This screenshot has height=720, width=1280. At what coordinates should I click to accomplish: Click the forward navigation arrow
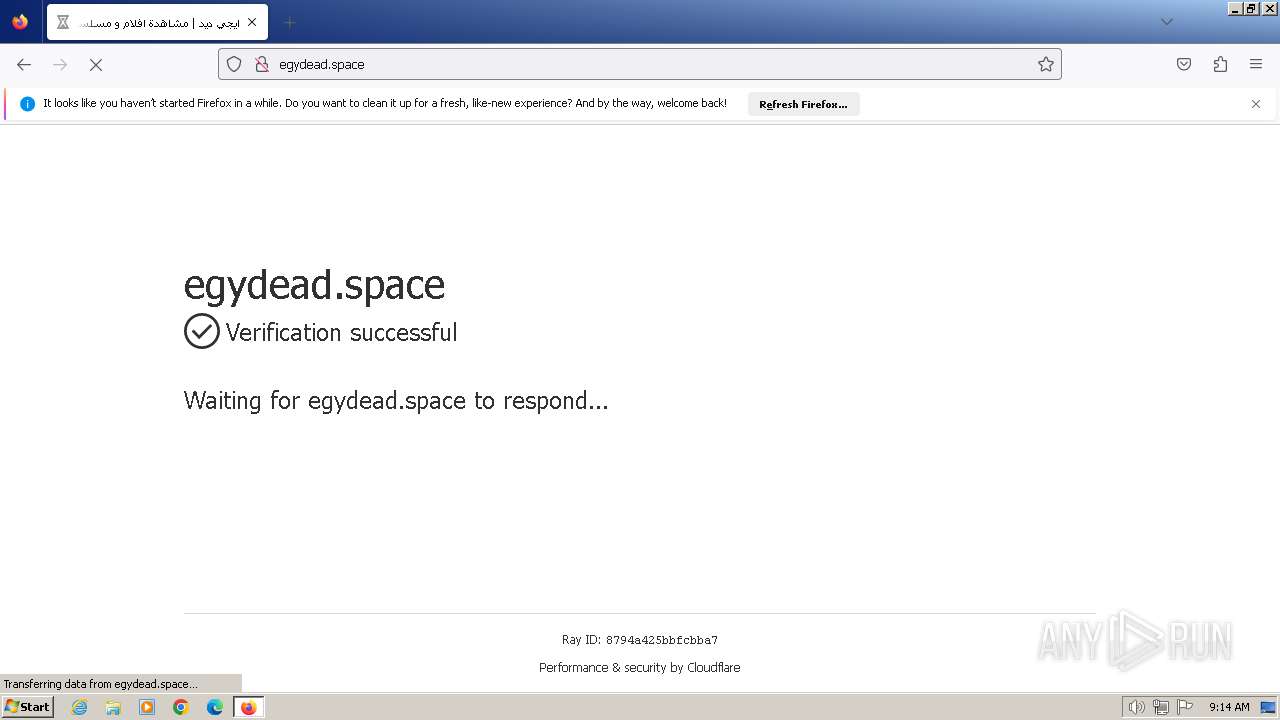(60, 64)
